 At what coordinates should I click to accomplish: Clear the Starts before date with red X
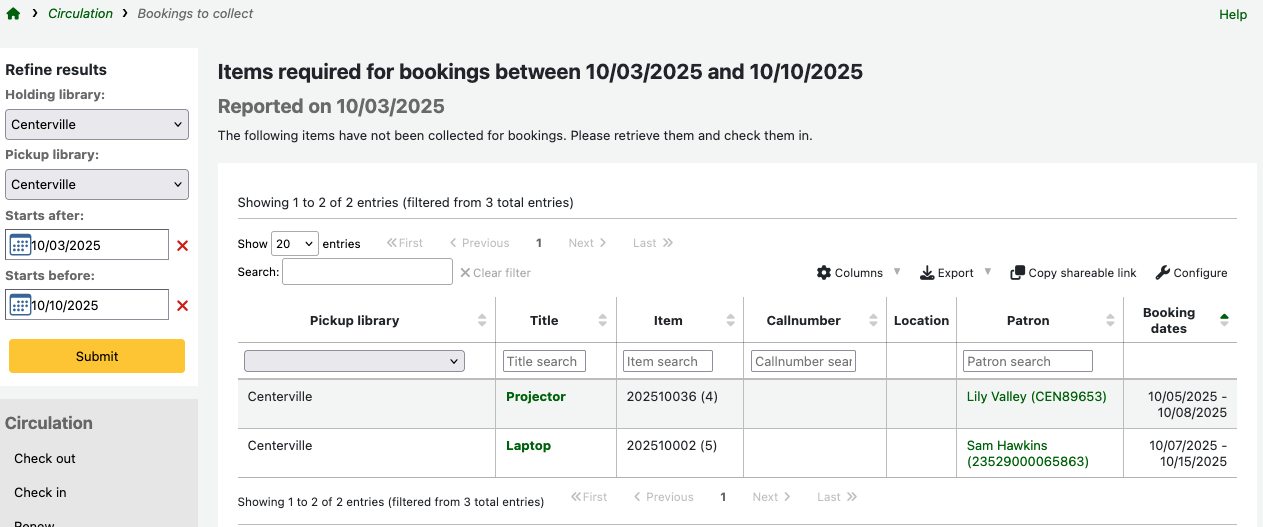point(182,306)
